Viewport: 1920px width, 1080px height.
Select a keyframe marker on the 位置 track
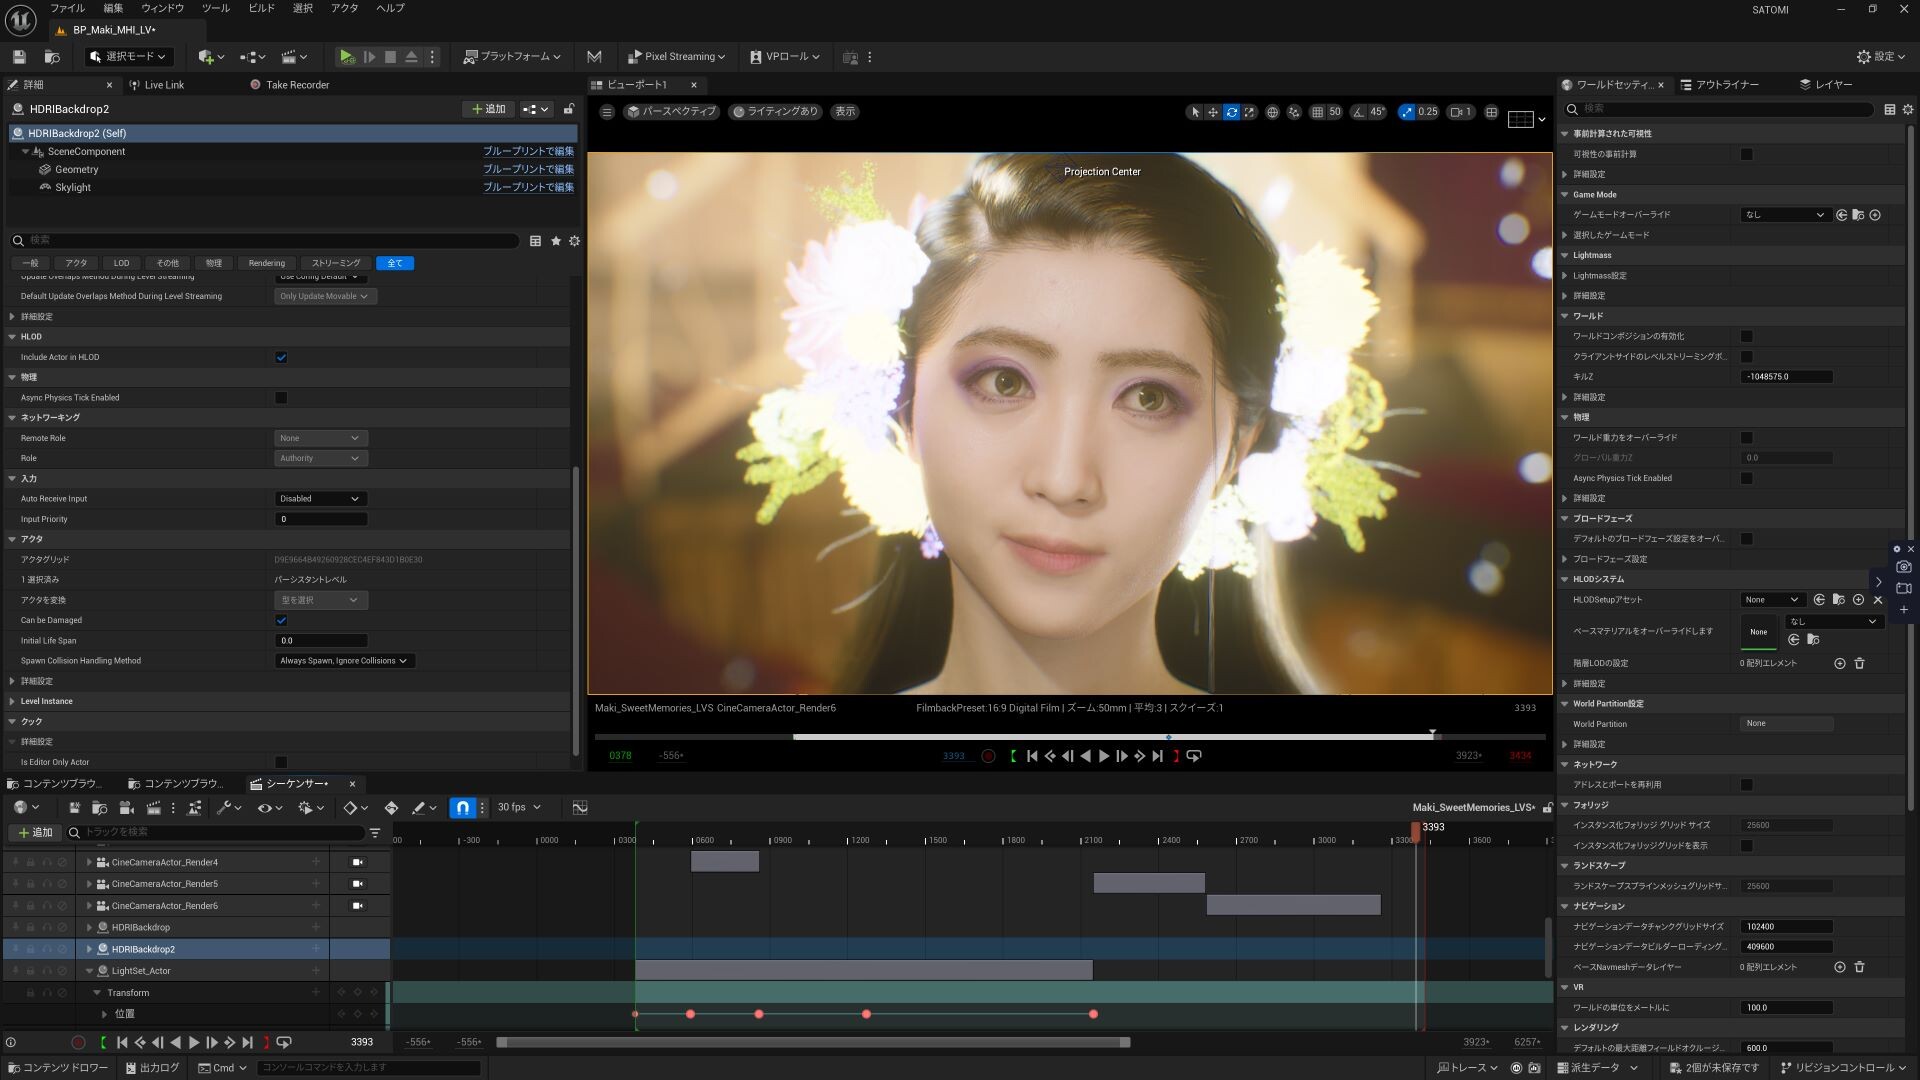(690, 1014)
